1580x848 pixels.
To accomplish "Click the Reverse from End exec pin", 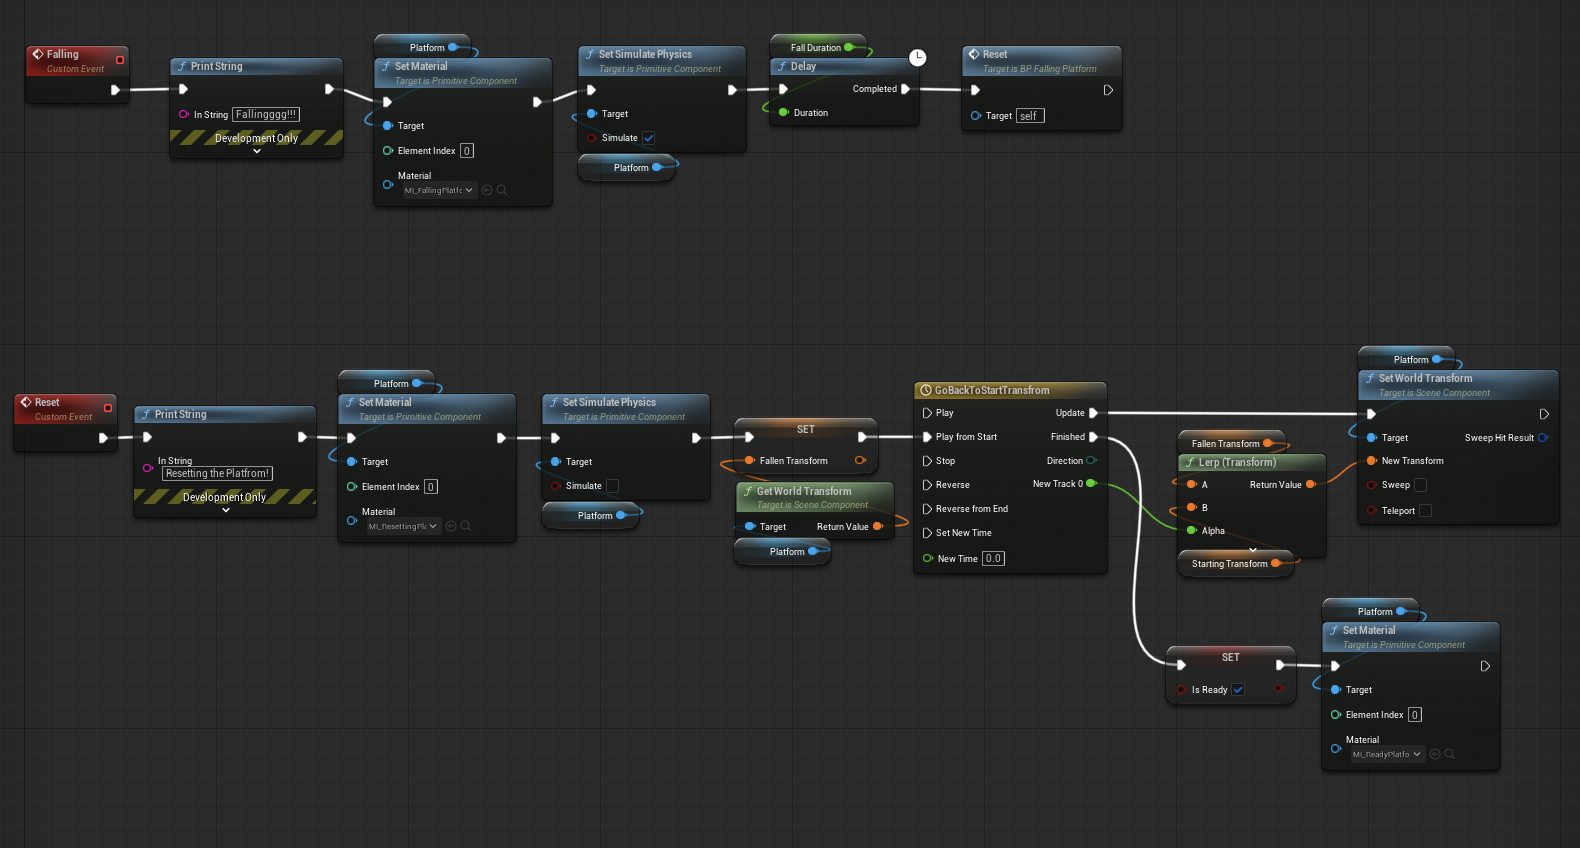I will [x=927, y=509].
